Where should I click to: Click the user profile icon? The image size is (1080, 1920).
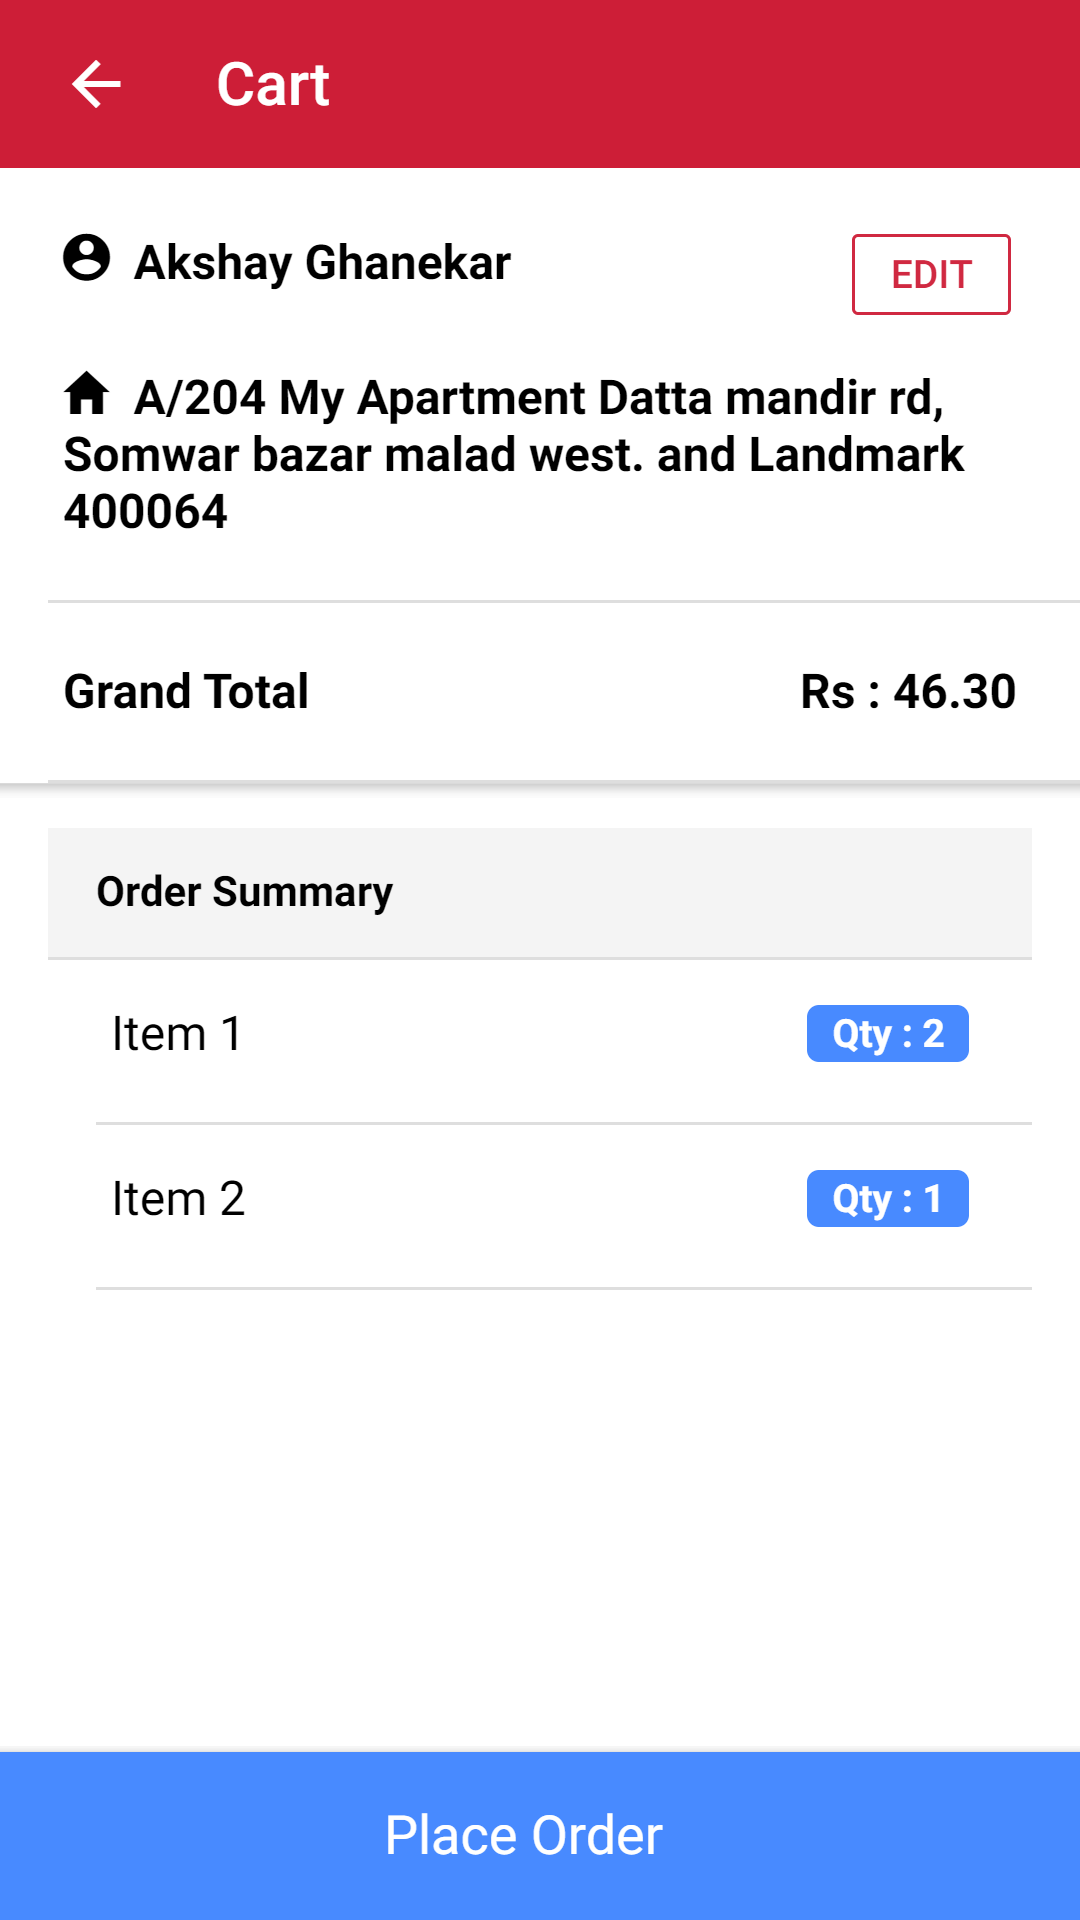(87, 258)
